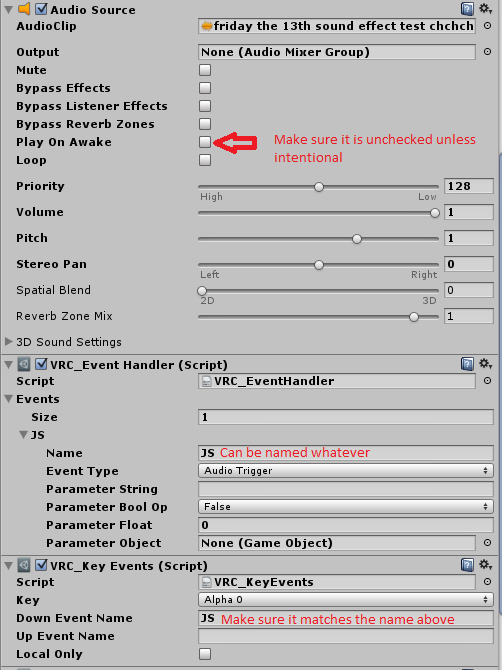Click the Priority value field
The height and width of the screenshot is (670, 502).
click(469, 186)
